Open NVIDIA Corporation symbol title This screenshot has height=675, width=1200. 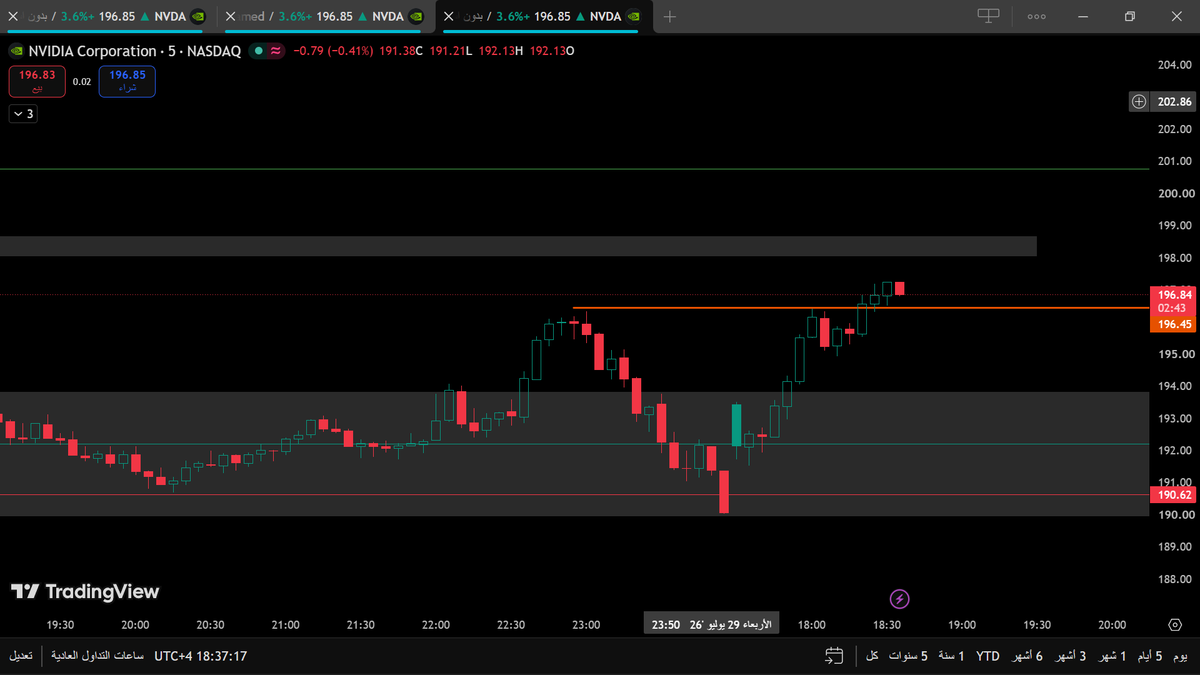(134, 51)
